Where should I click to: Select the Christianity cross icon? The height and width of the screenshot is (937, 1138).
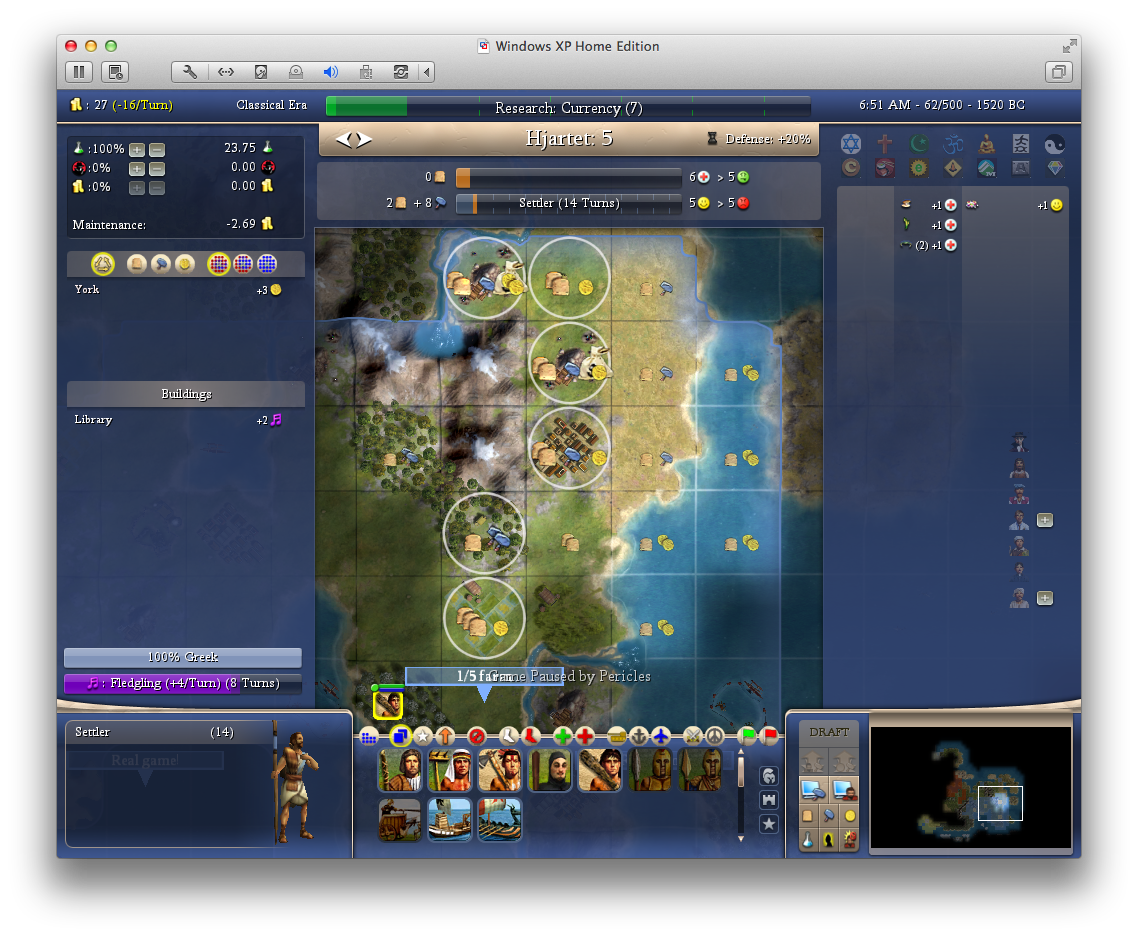point(884,144)
